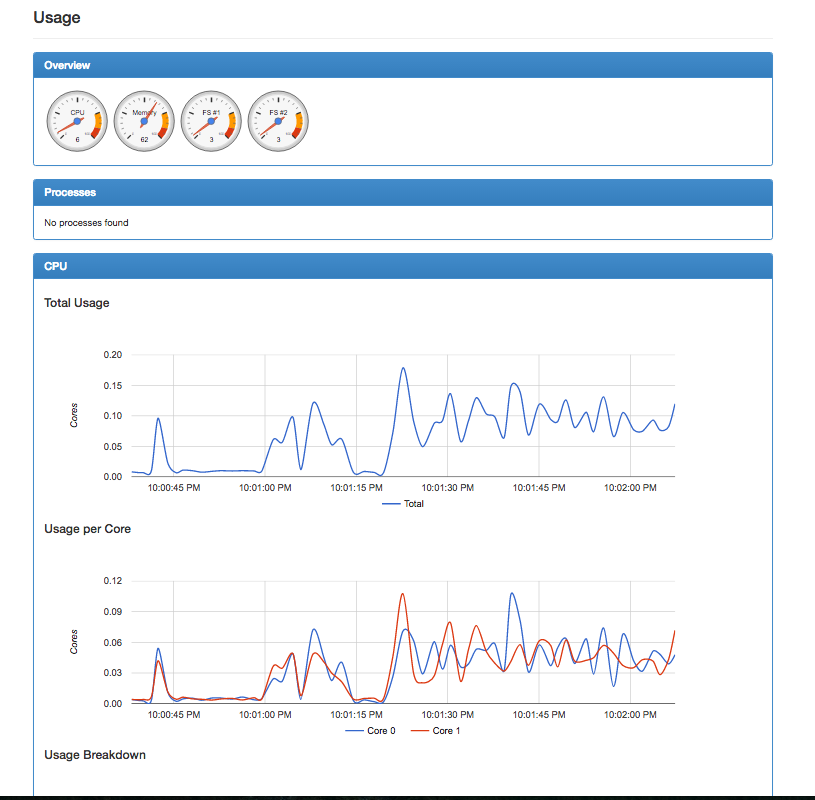
Task: Click the Processes panel header
Action: click(x=402, y=192)
